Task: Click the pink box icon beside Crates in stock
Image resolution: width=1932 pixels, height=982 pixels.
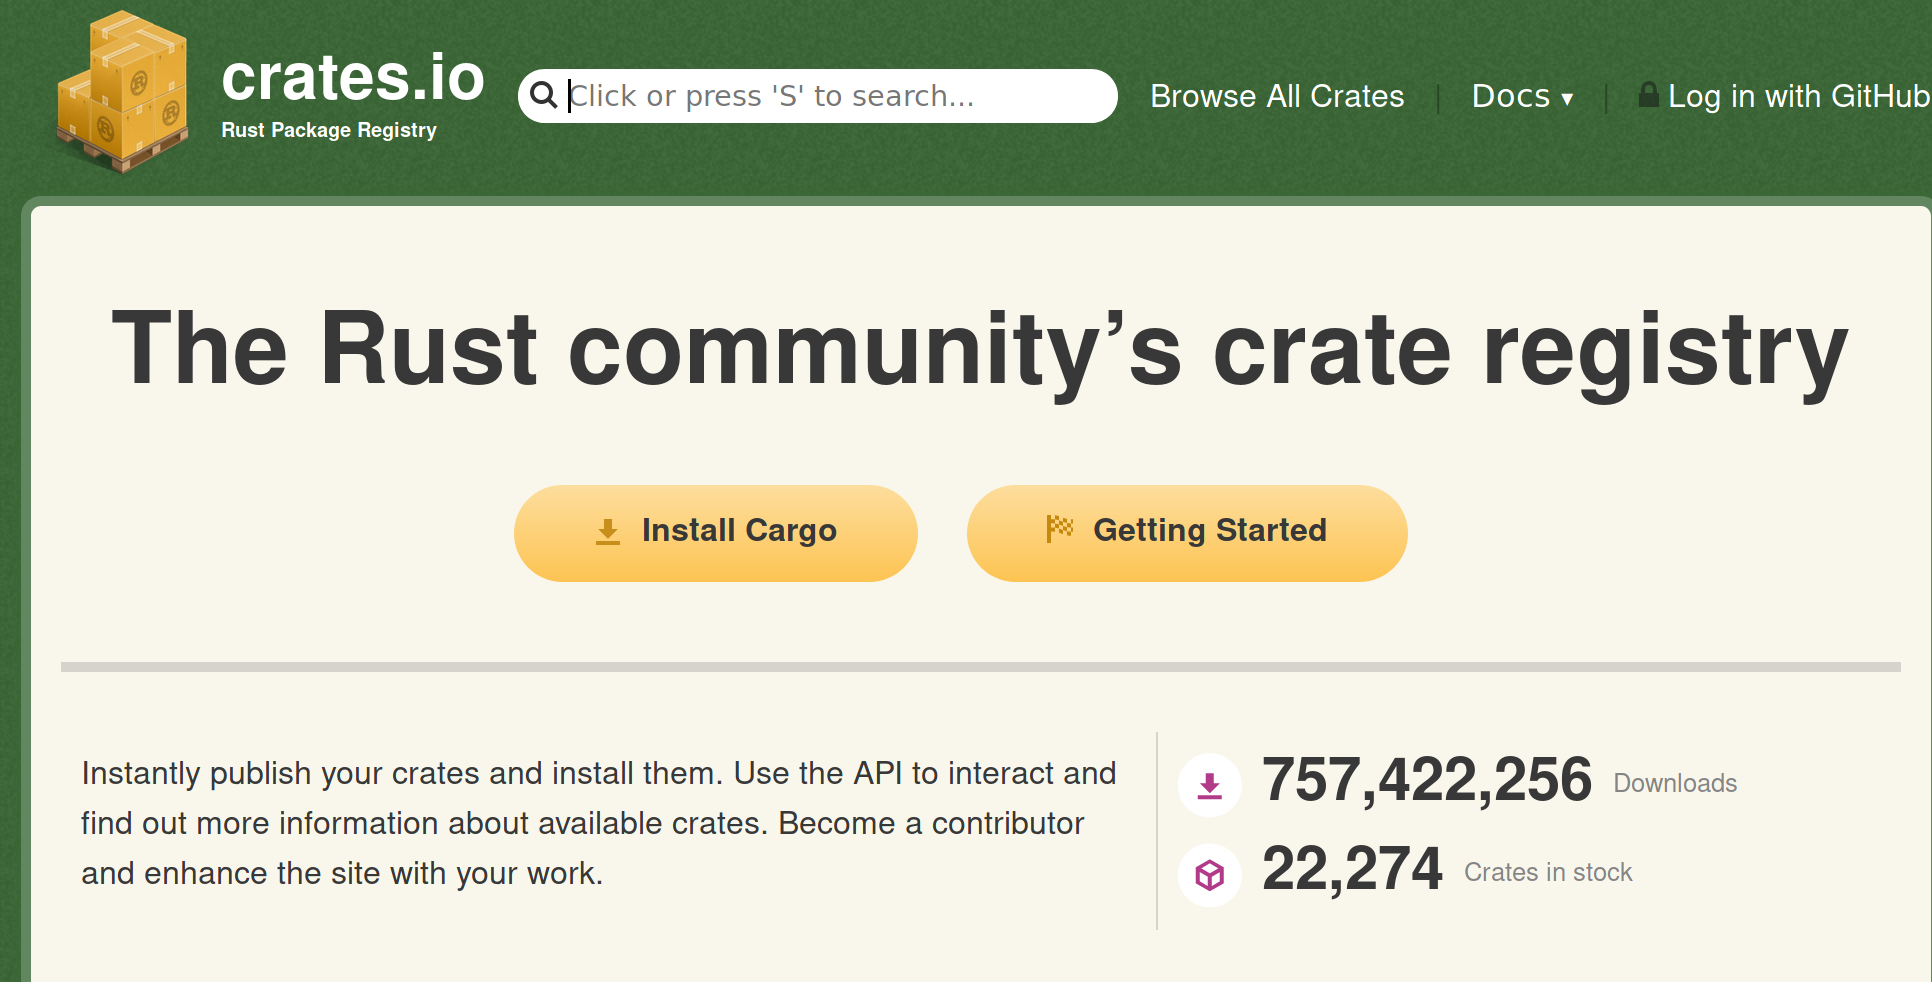Action: tap(1210, 875)
